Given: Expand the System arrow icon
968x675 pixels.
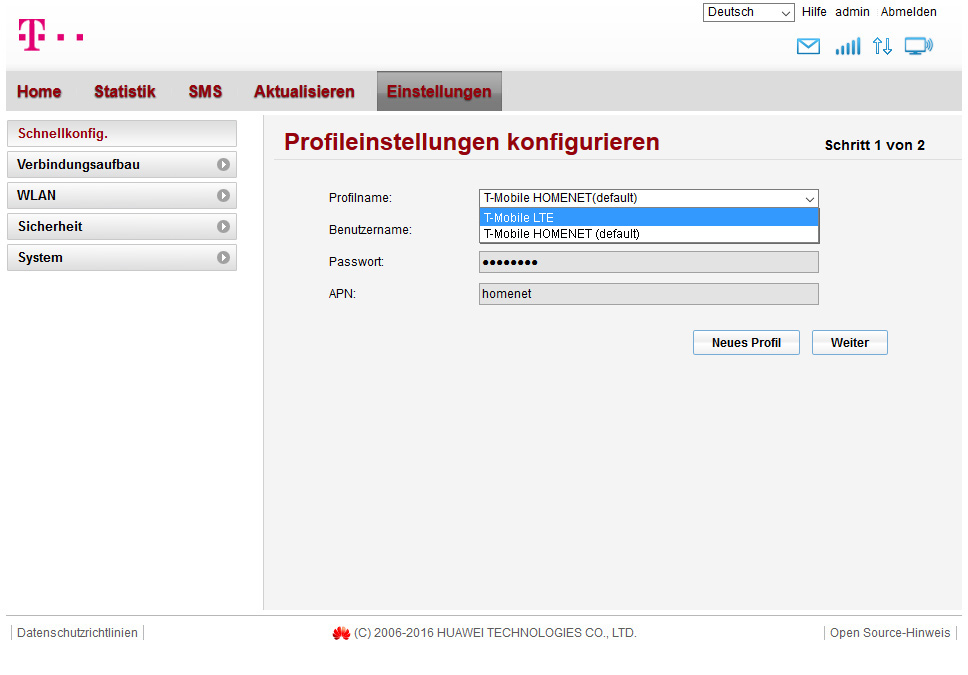Looking at the screenshot, I should (223, 258).
